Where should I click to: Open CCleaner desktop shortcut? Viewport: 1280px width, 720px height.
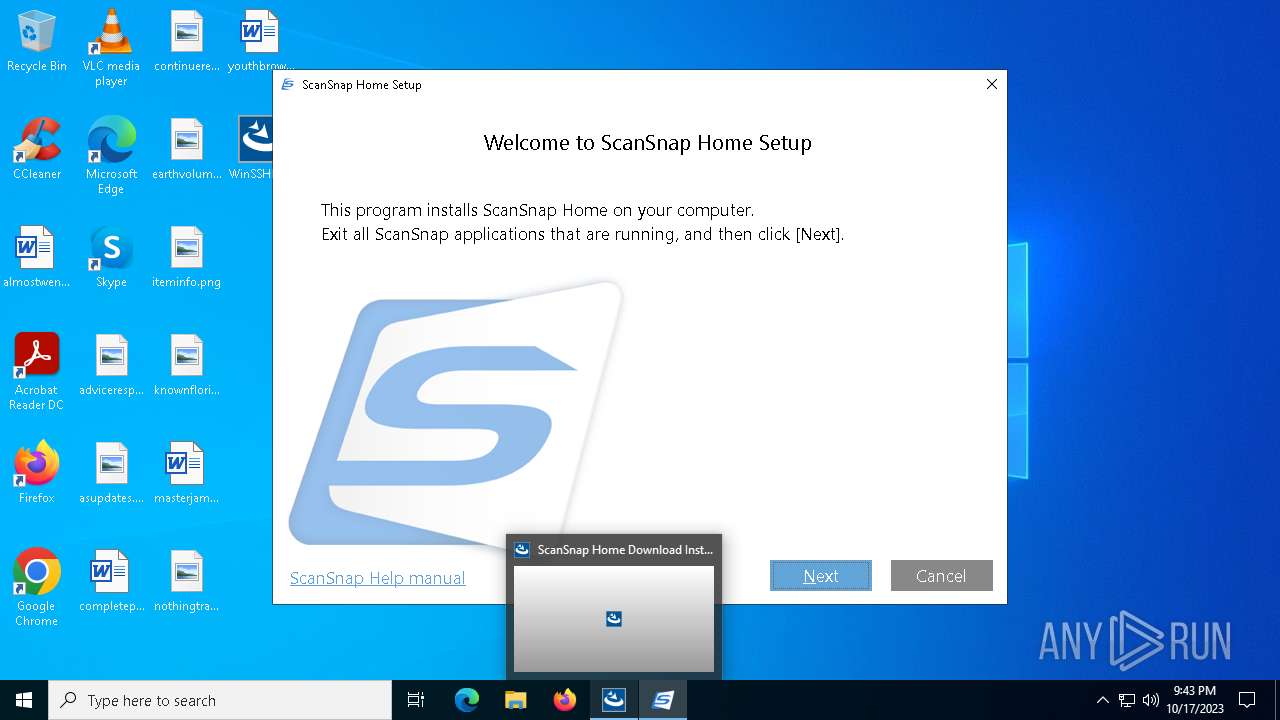pos(37,150)
